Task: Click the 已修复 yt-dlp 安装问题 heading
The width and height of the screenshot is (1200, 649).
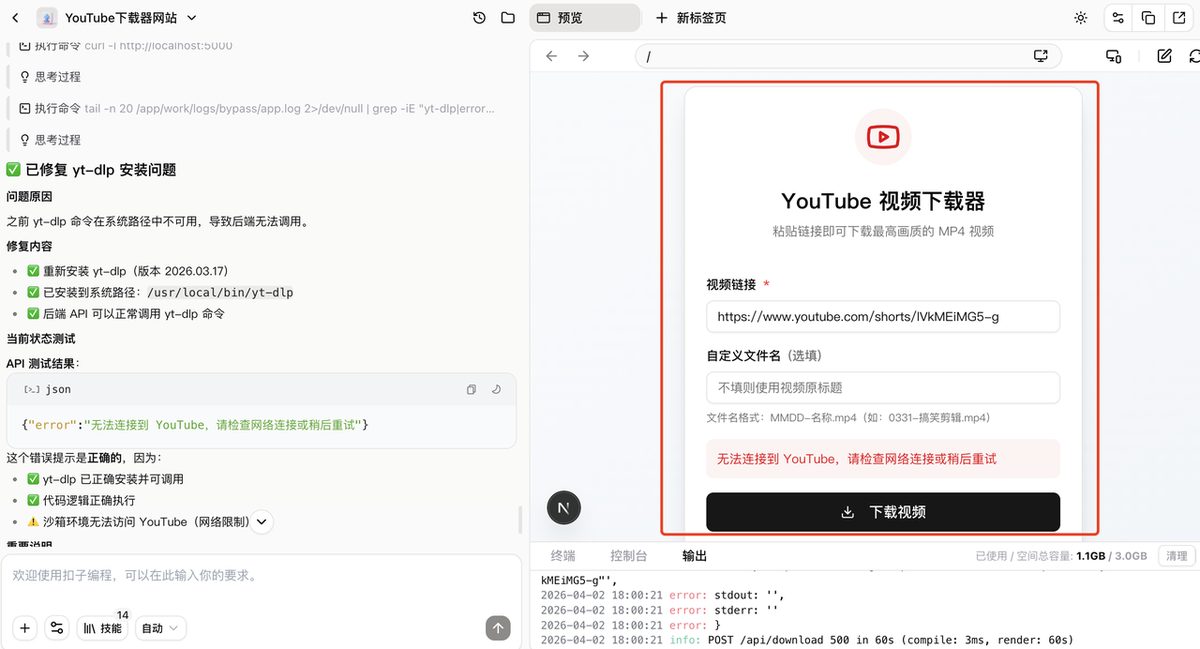Action: tap(91, 170)
